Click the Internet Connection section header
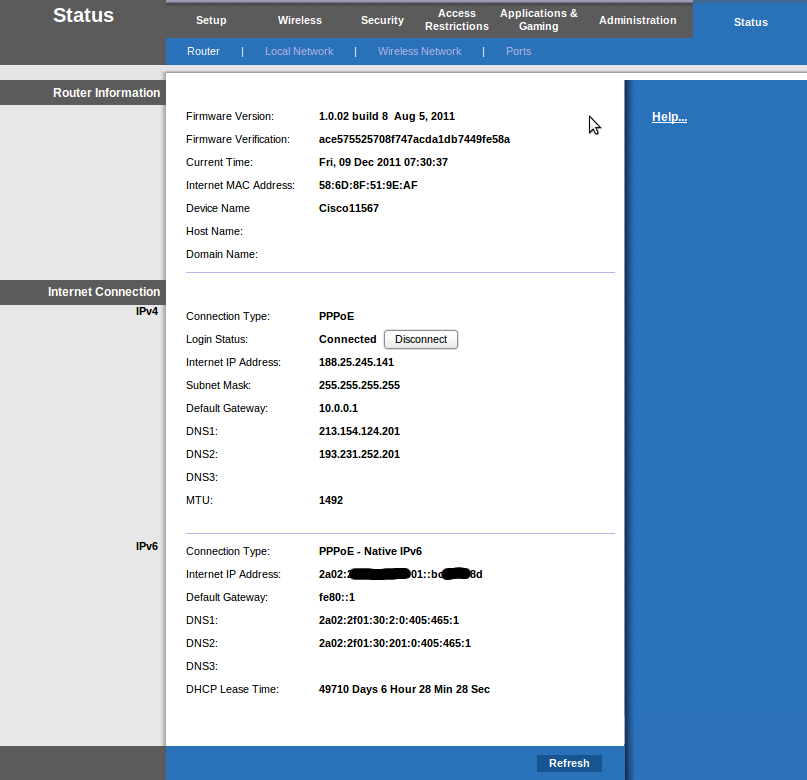This screenshot has height=780, width=807. click(103, 292)
